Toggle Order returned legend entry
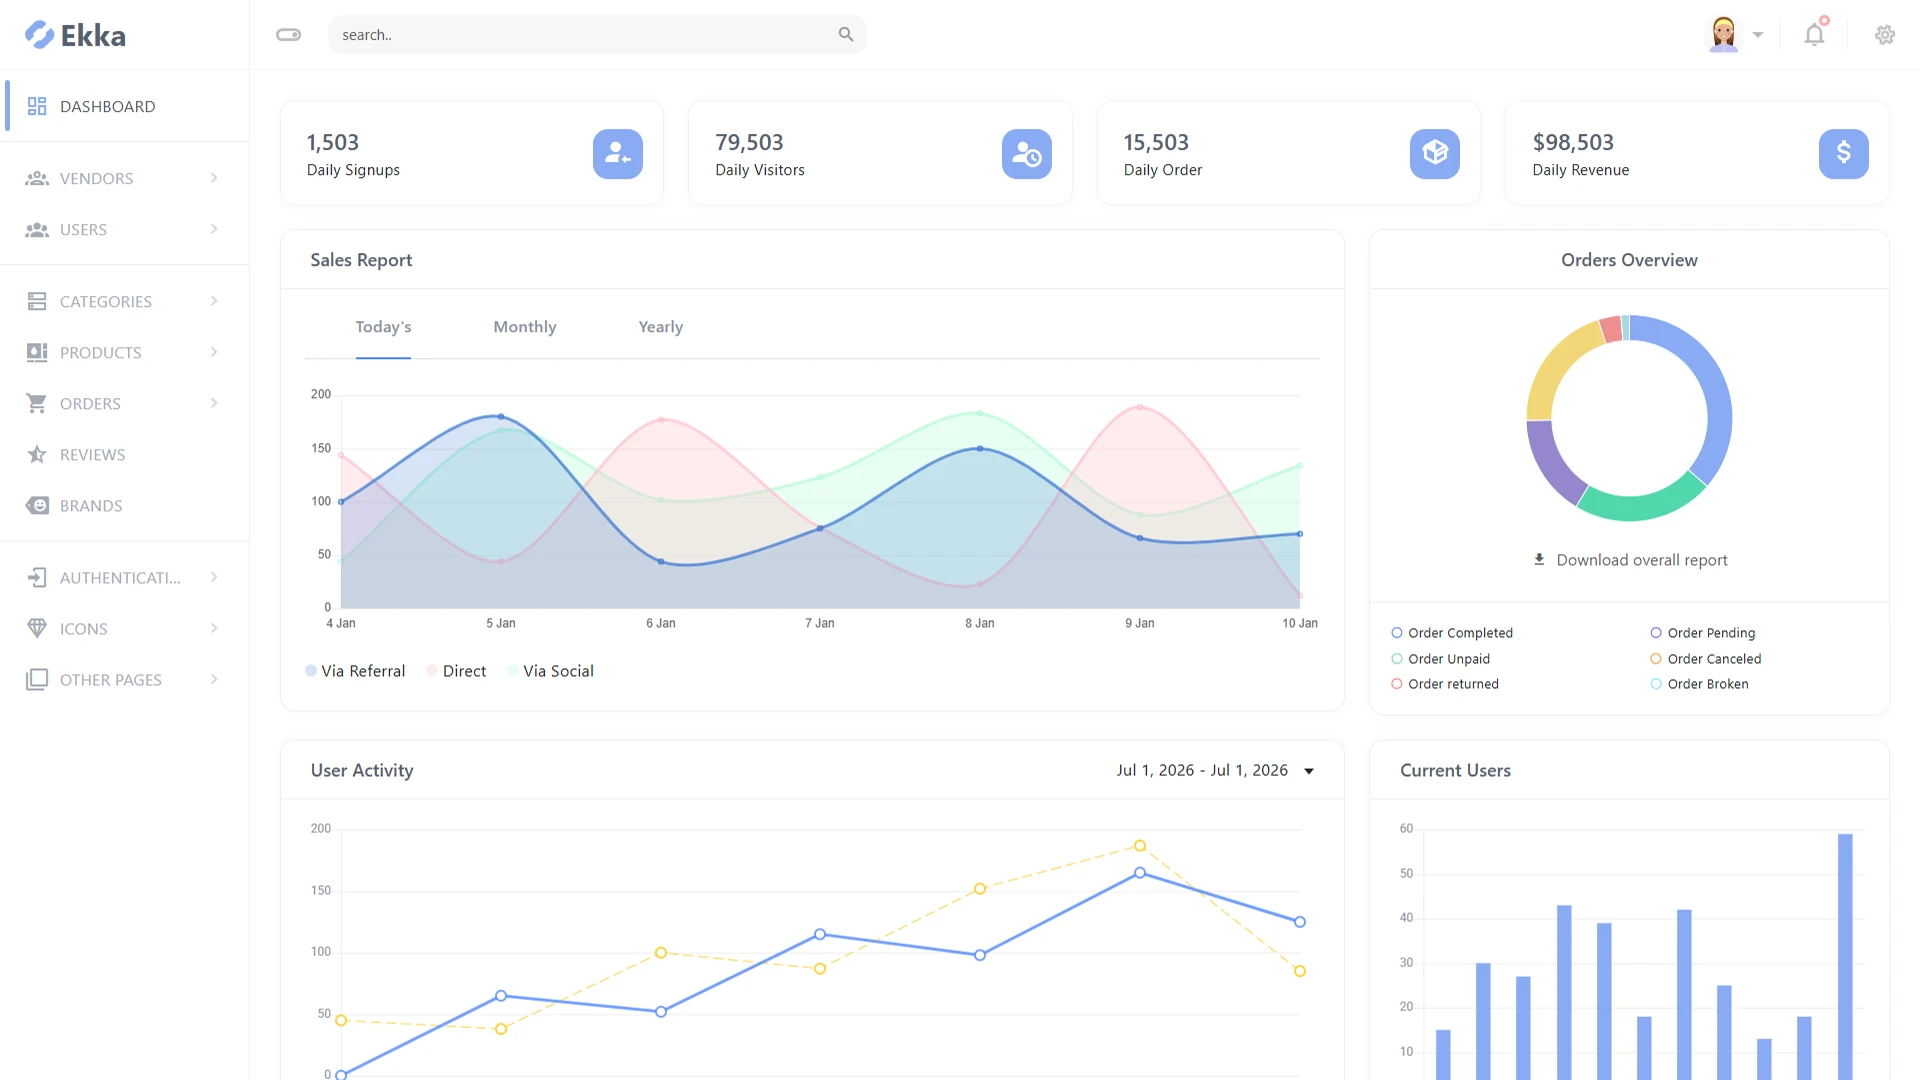Screen dimensions: 1920x1080 (x=1445, y=684)
